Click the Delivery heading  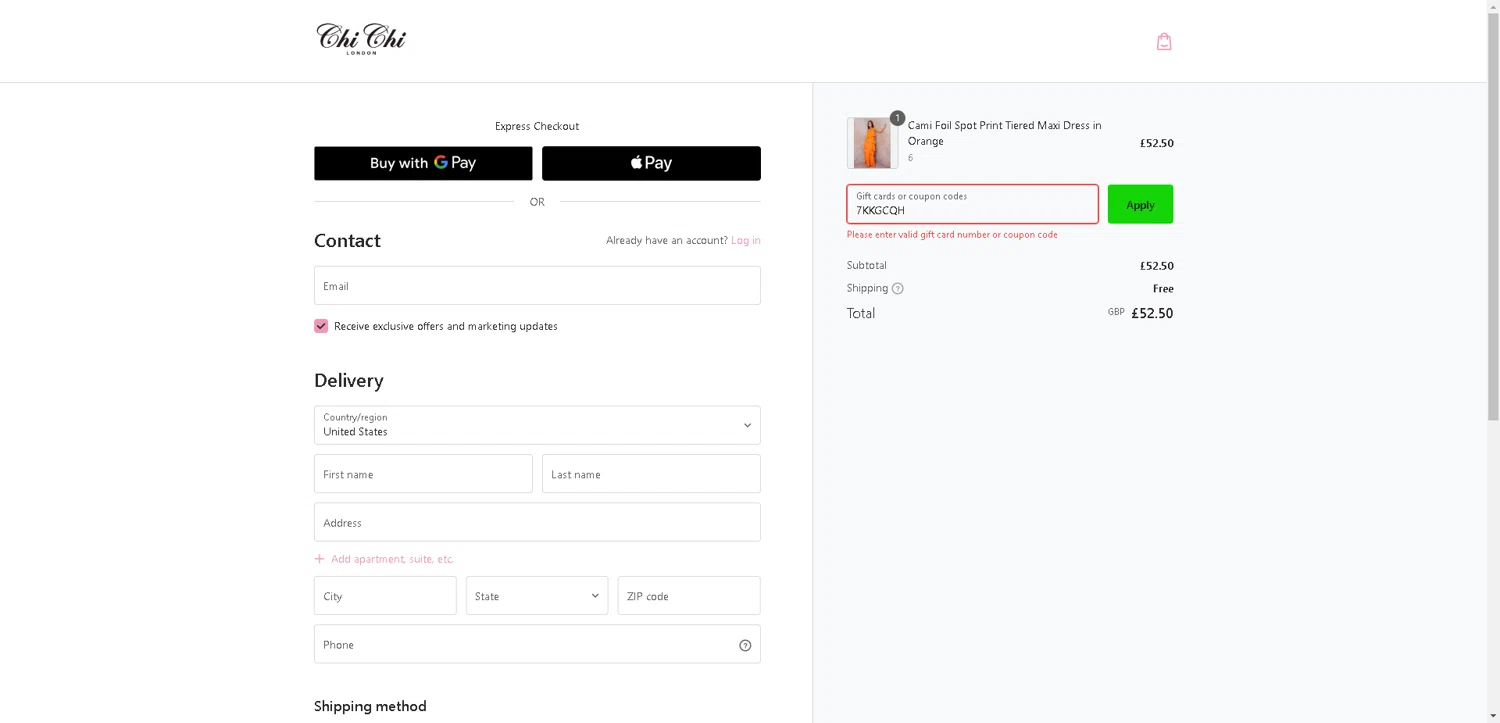click(x=349, y=380)
